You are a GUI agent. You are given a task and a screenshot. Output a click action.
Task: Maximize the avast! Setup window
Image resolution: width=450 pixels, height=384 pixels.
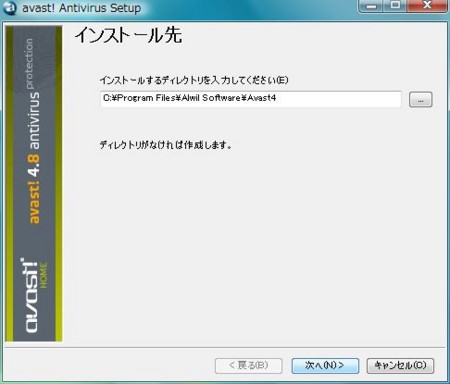pos(395,6)
